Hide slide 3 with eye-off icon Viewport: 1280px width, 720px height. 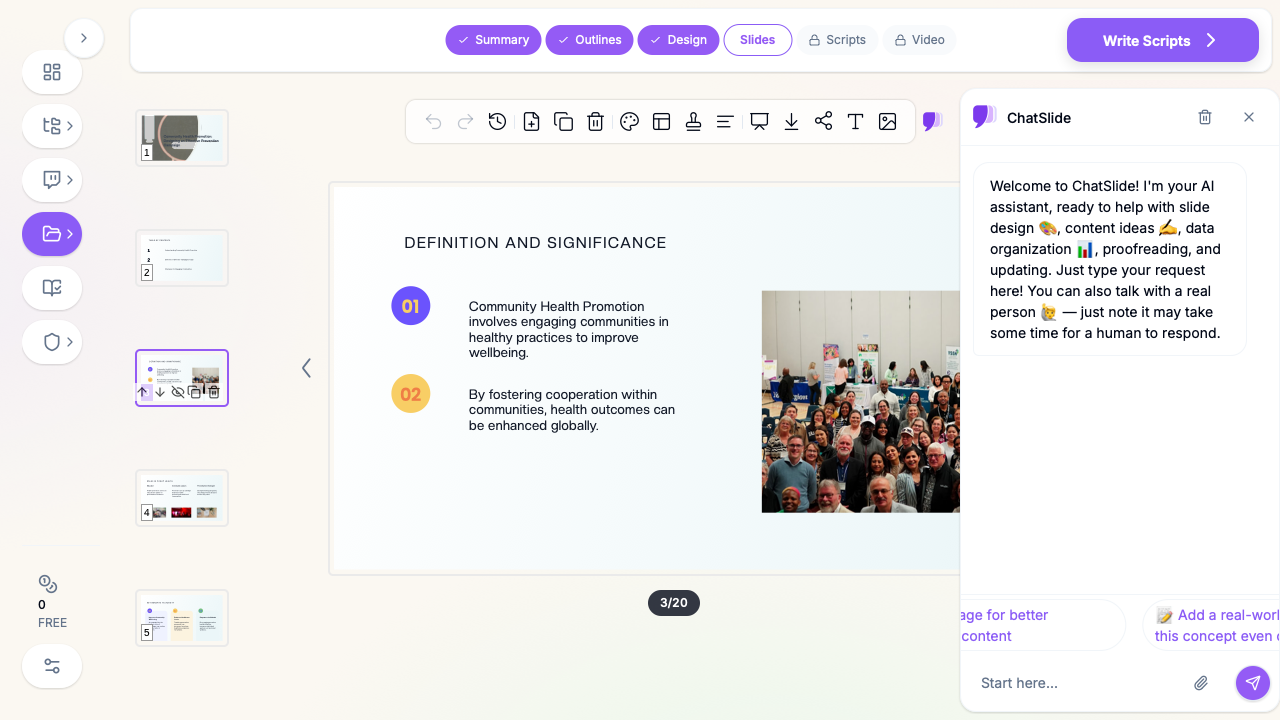point(178,392)
